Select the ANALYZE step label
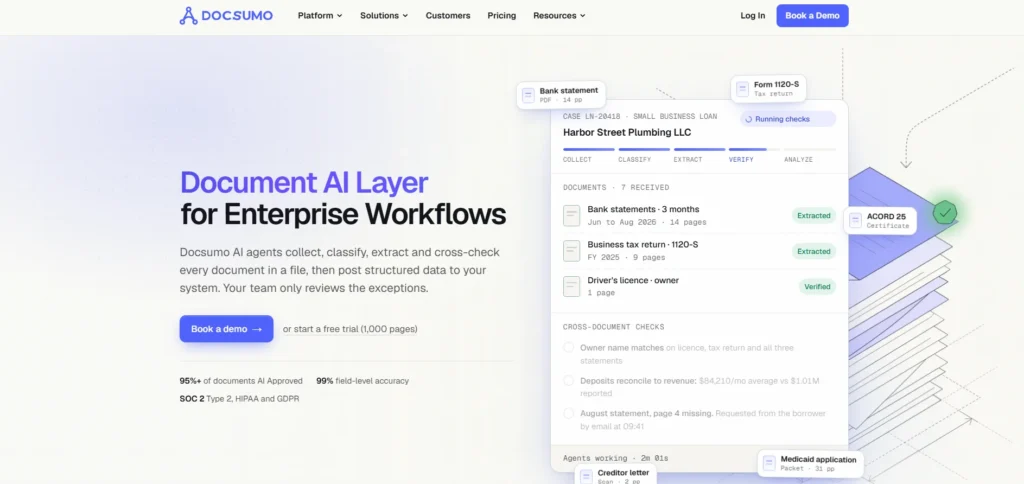Screen dimensions: 1024x484 pyautogui.click(x=799, y=159)
